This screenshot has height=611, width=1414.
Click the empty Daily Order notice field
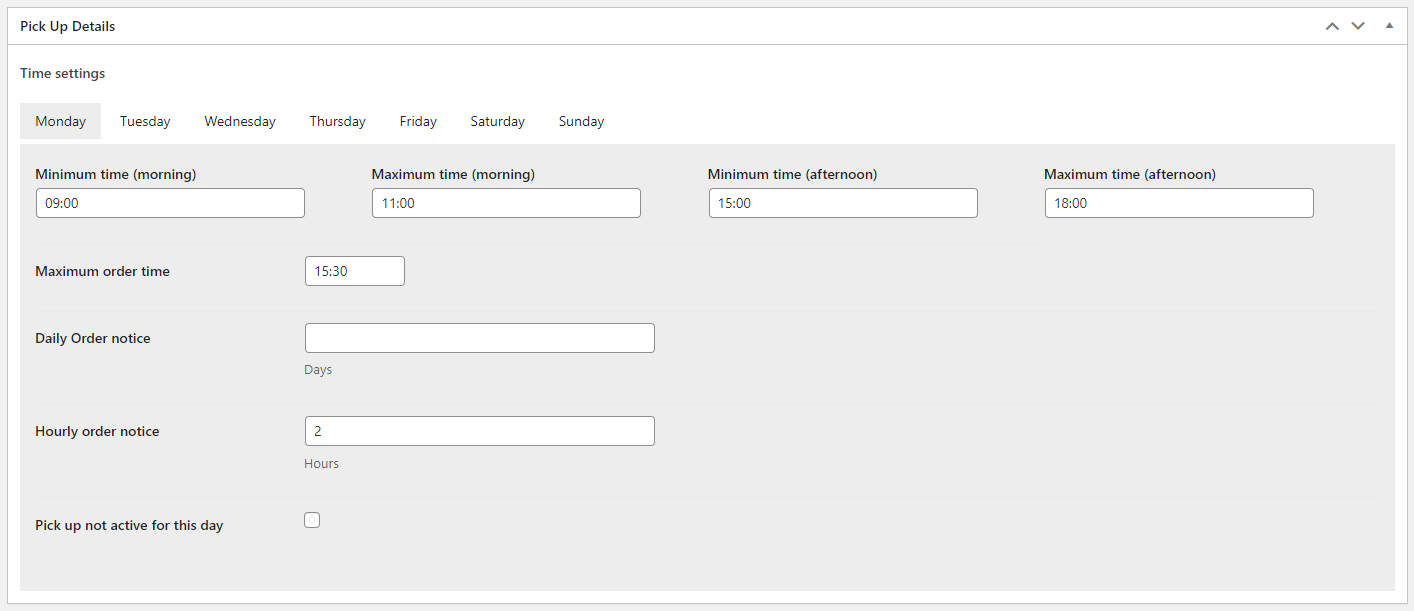(479, 338)
